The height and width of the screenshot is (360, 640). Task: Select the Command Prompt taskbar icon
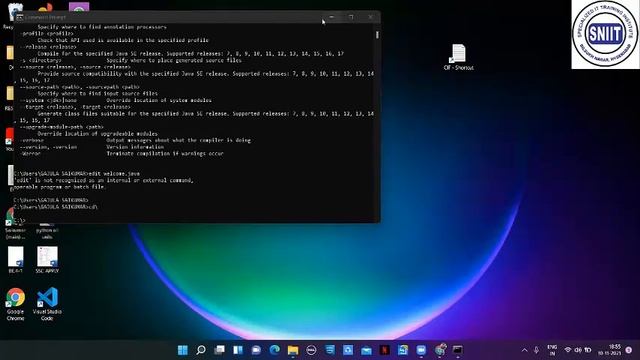pyautogui.click(x=458, y=350)
